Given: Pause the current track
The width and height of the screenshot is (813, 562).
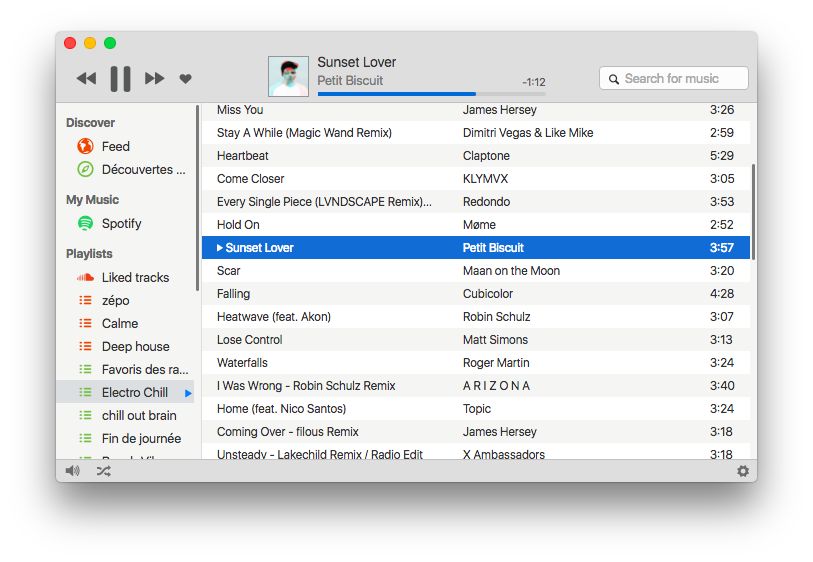Looking at the screenshot, I should coord(120,79).
